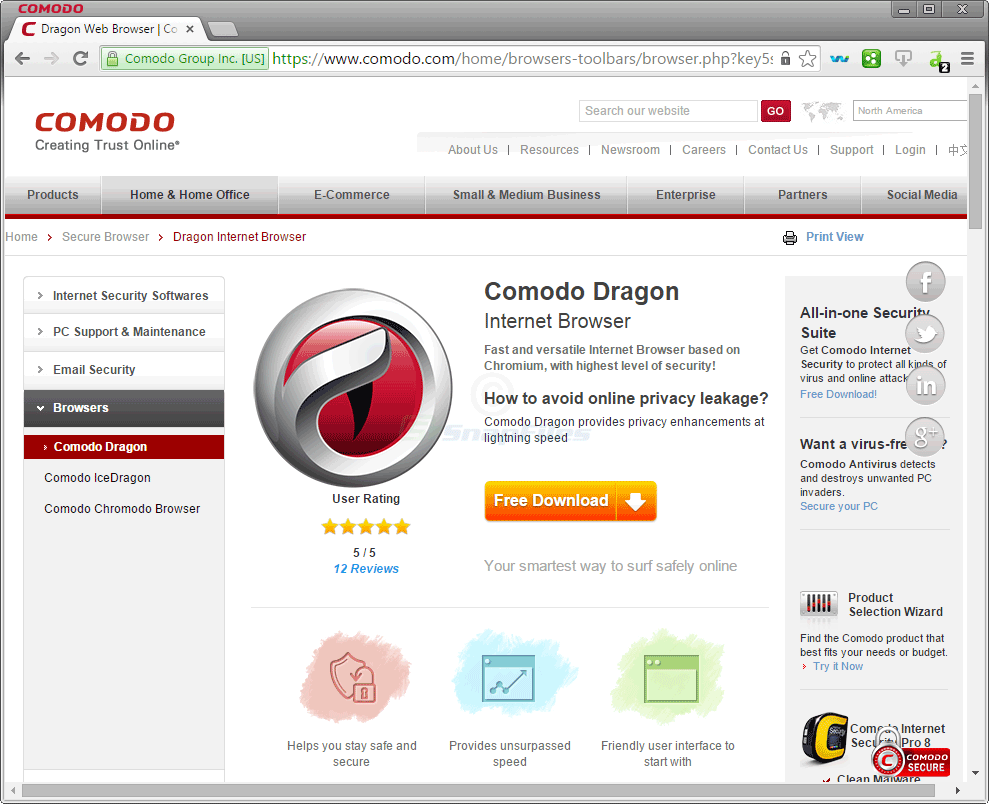Screen dimensions: 989x804
Task: Open the Support link
Action: 851,150
